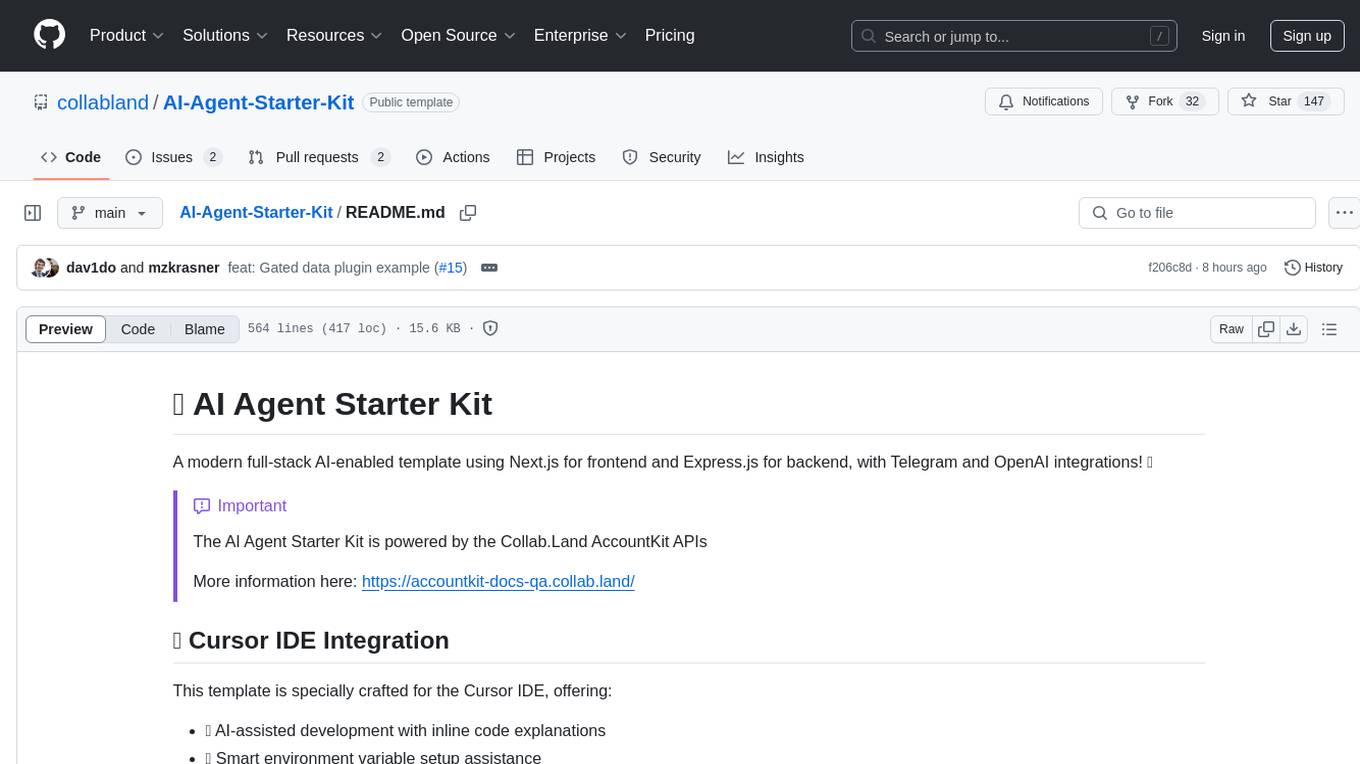Screen dimensions: 1360x764
Task: Click the shield icon beside file size
Action: (x=491, y=328)
